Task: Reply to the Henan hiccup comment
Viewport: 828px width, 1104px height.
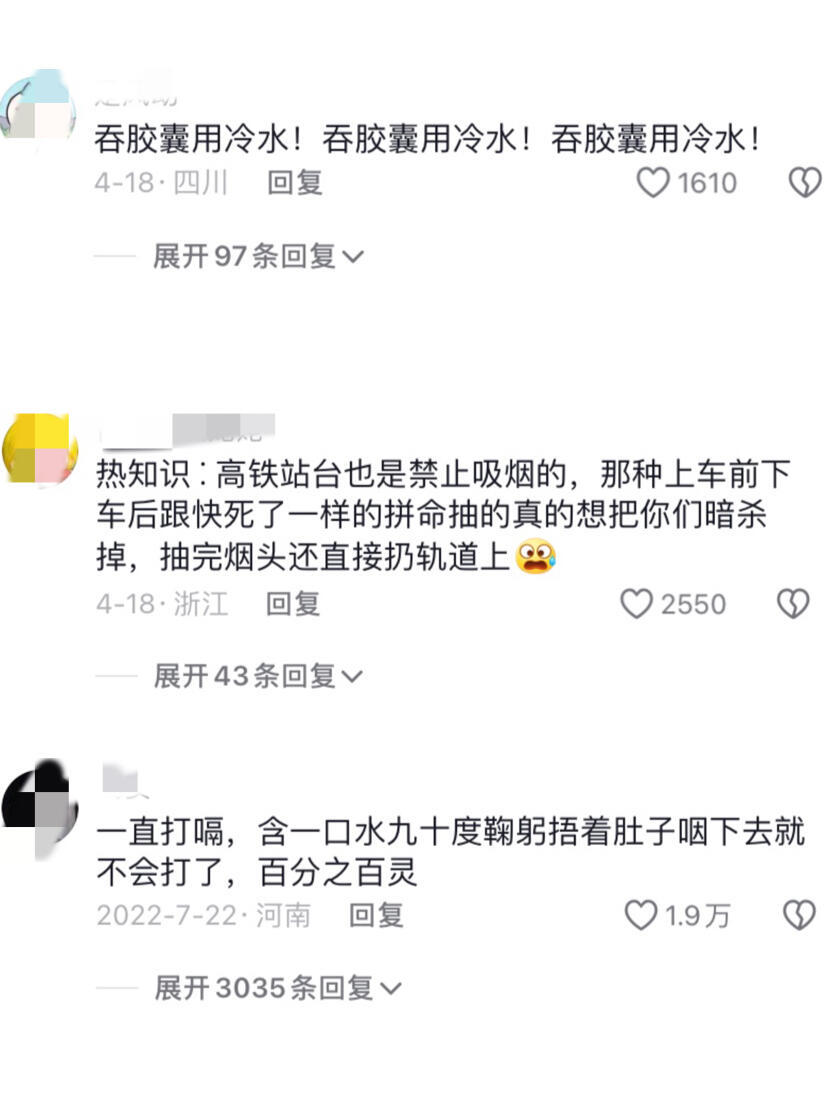Action: (x=376, y=915)
